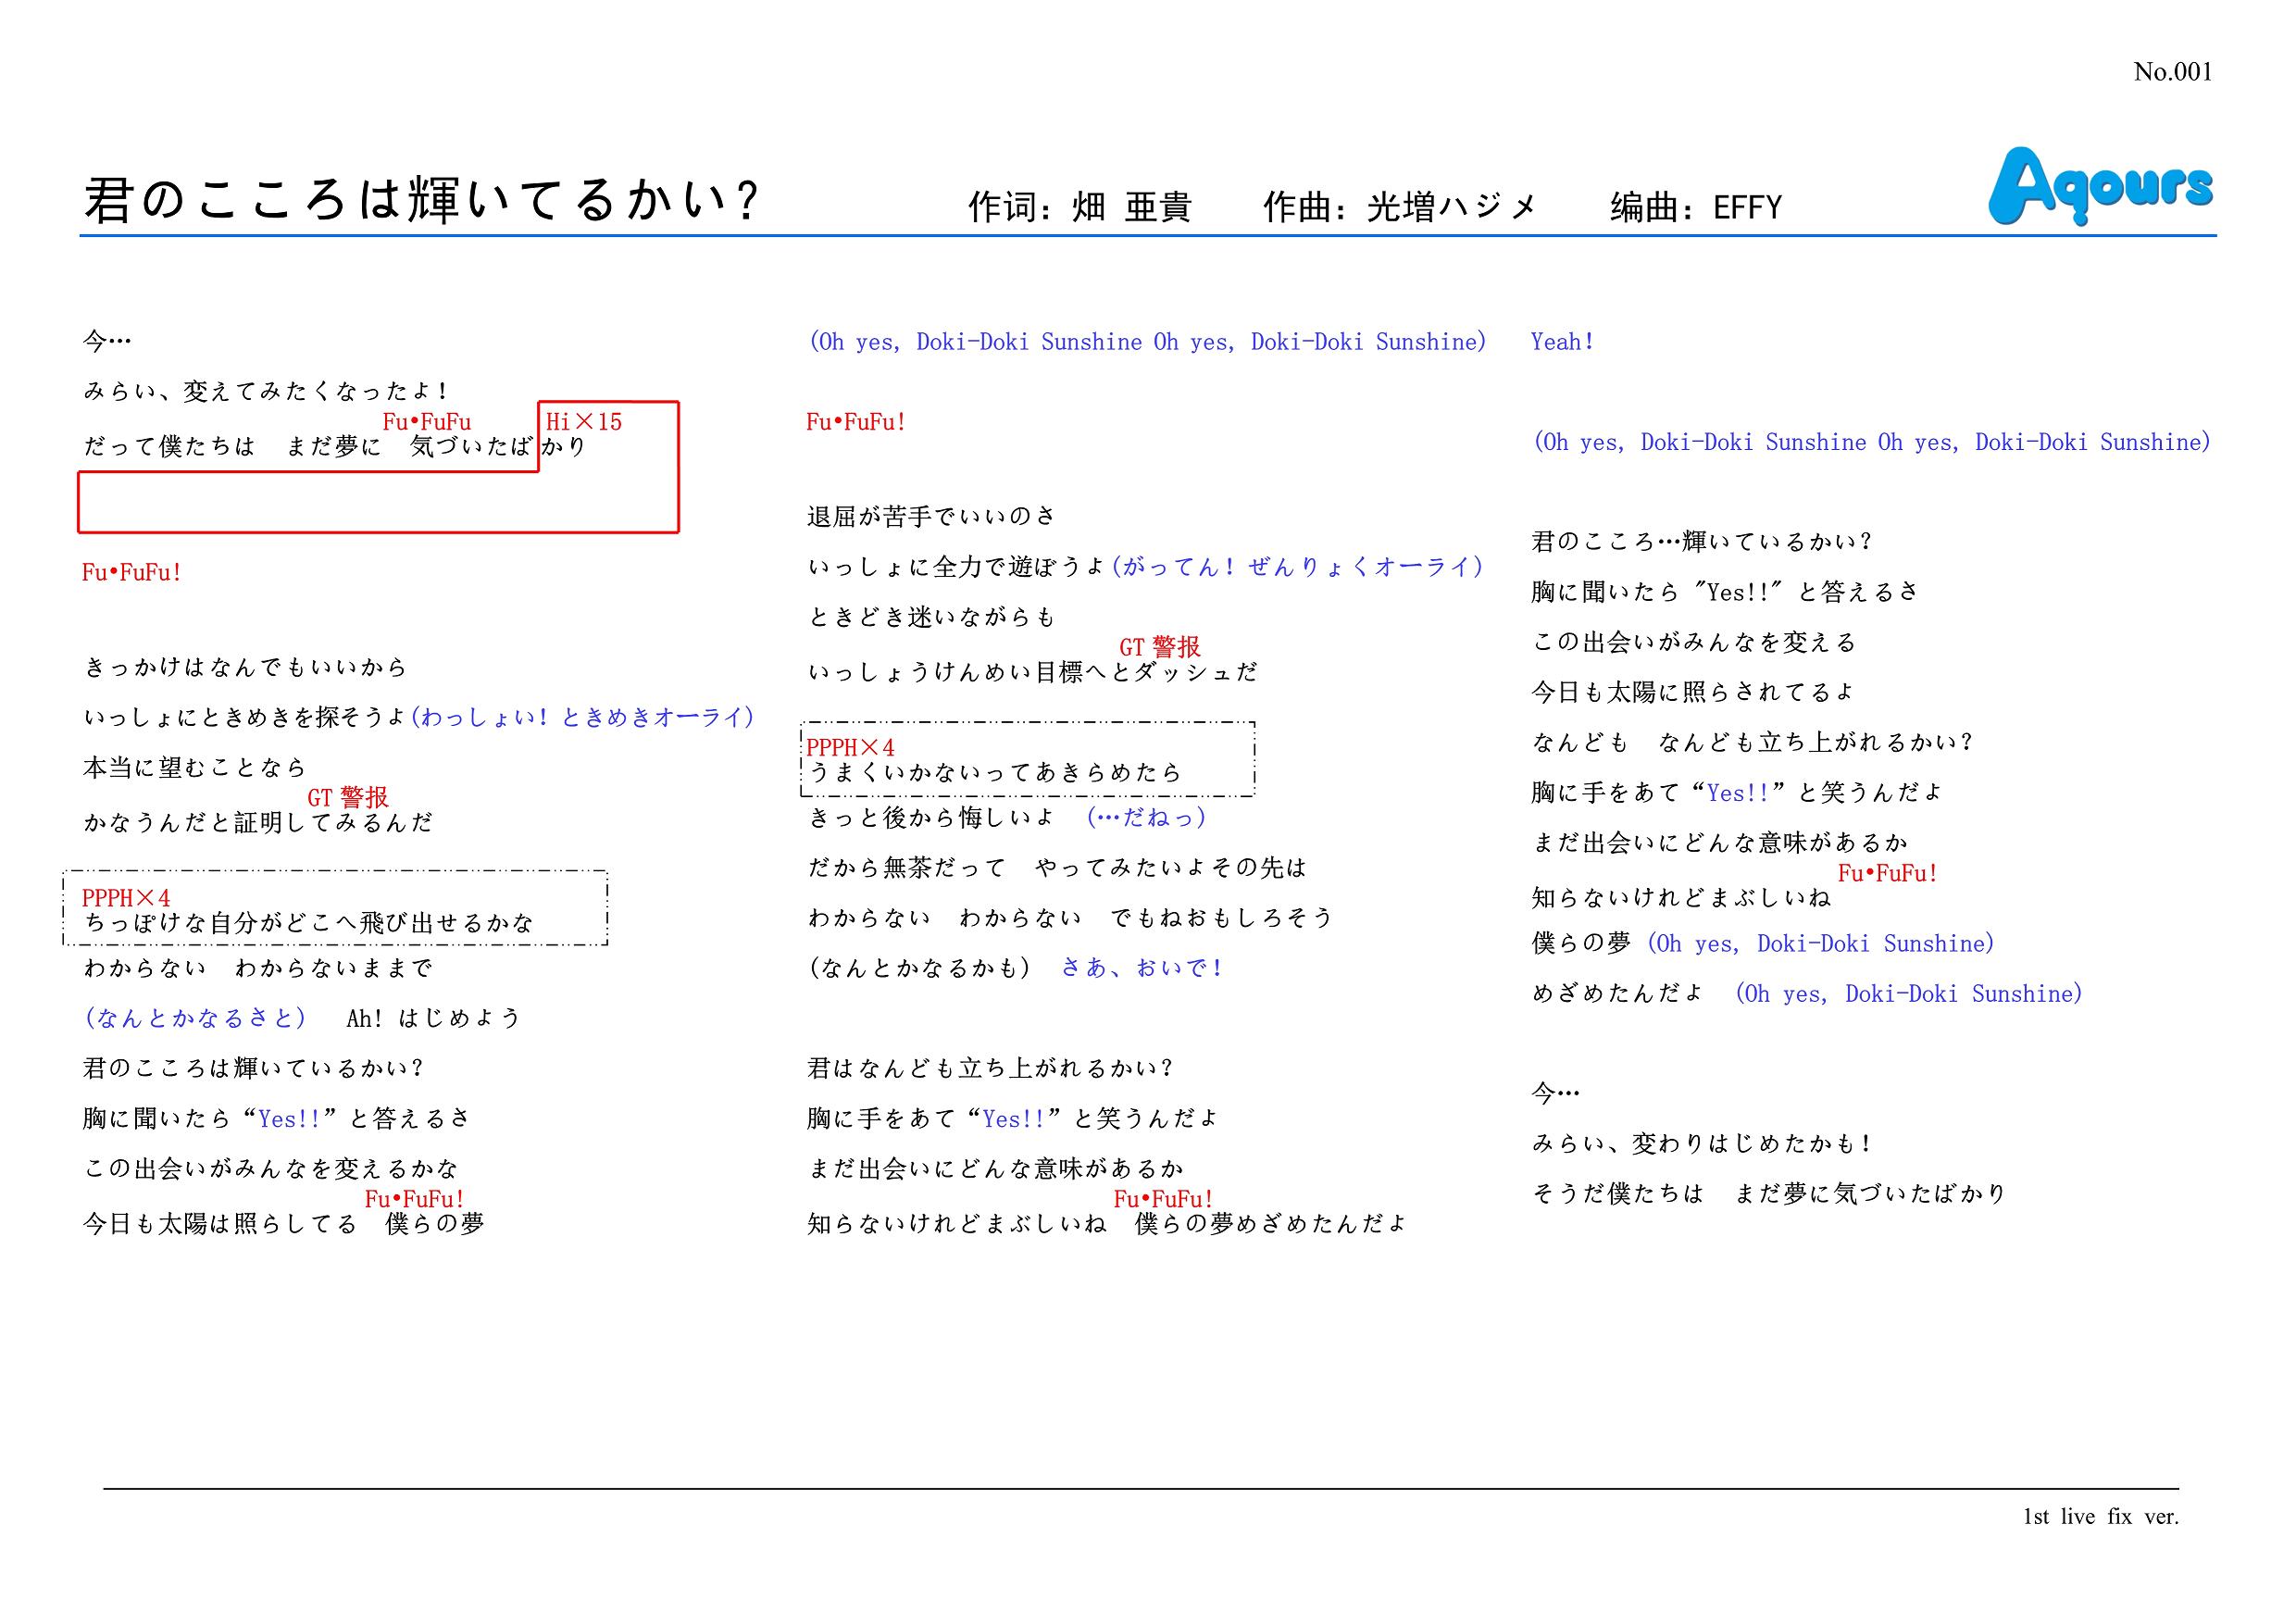This screenshot has width=2296, height=1624.
Task: Click the lyricist credit 作词: 畑 亜貴
Action: click(x=1080, y=207)
